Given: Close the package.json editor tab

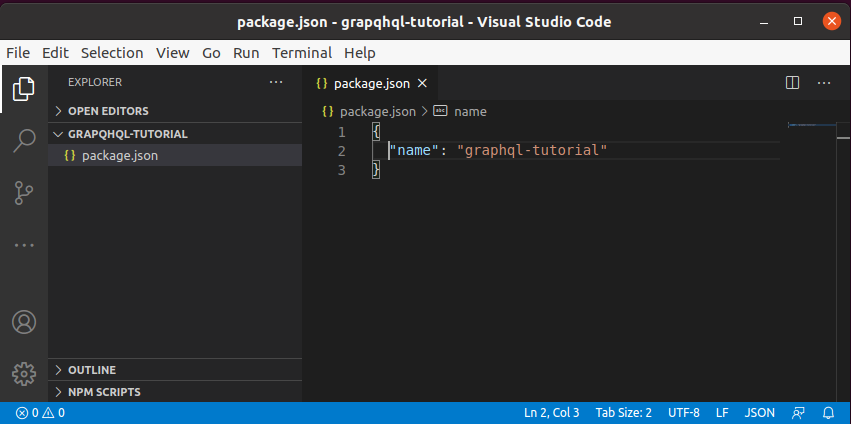Looking at the screenshot, I should pos(422,84).
